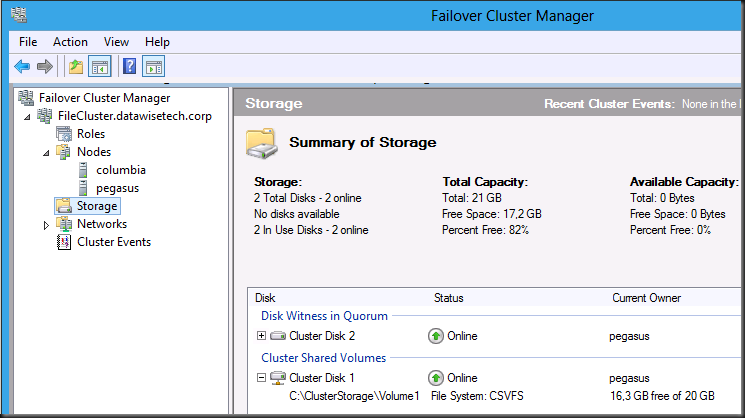Select the columbia node

click(121, 170)
